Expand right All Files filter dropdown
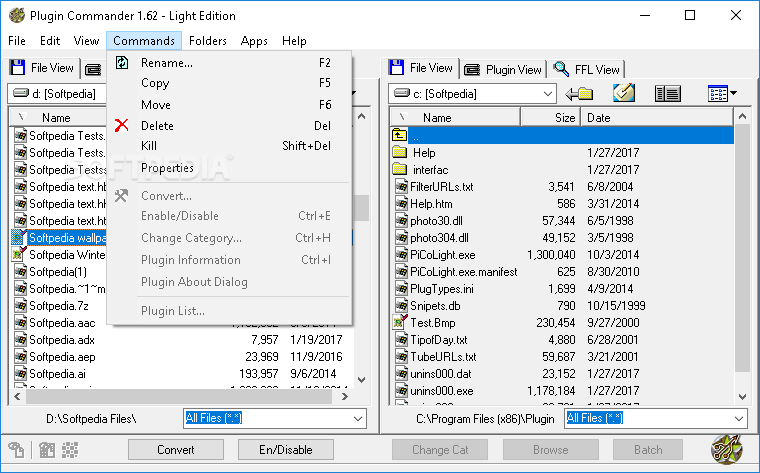760x473 pixels. [739, 419]
